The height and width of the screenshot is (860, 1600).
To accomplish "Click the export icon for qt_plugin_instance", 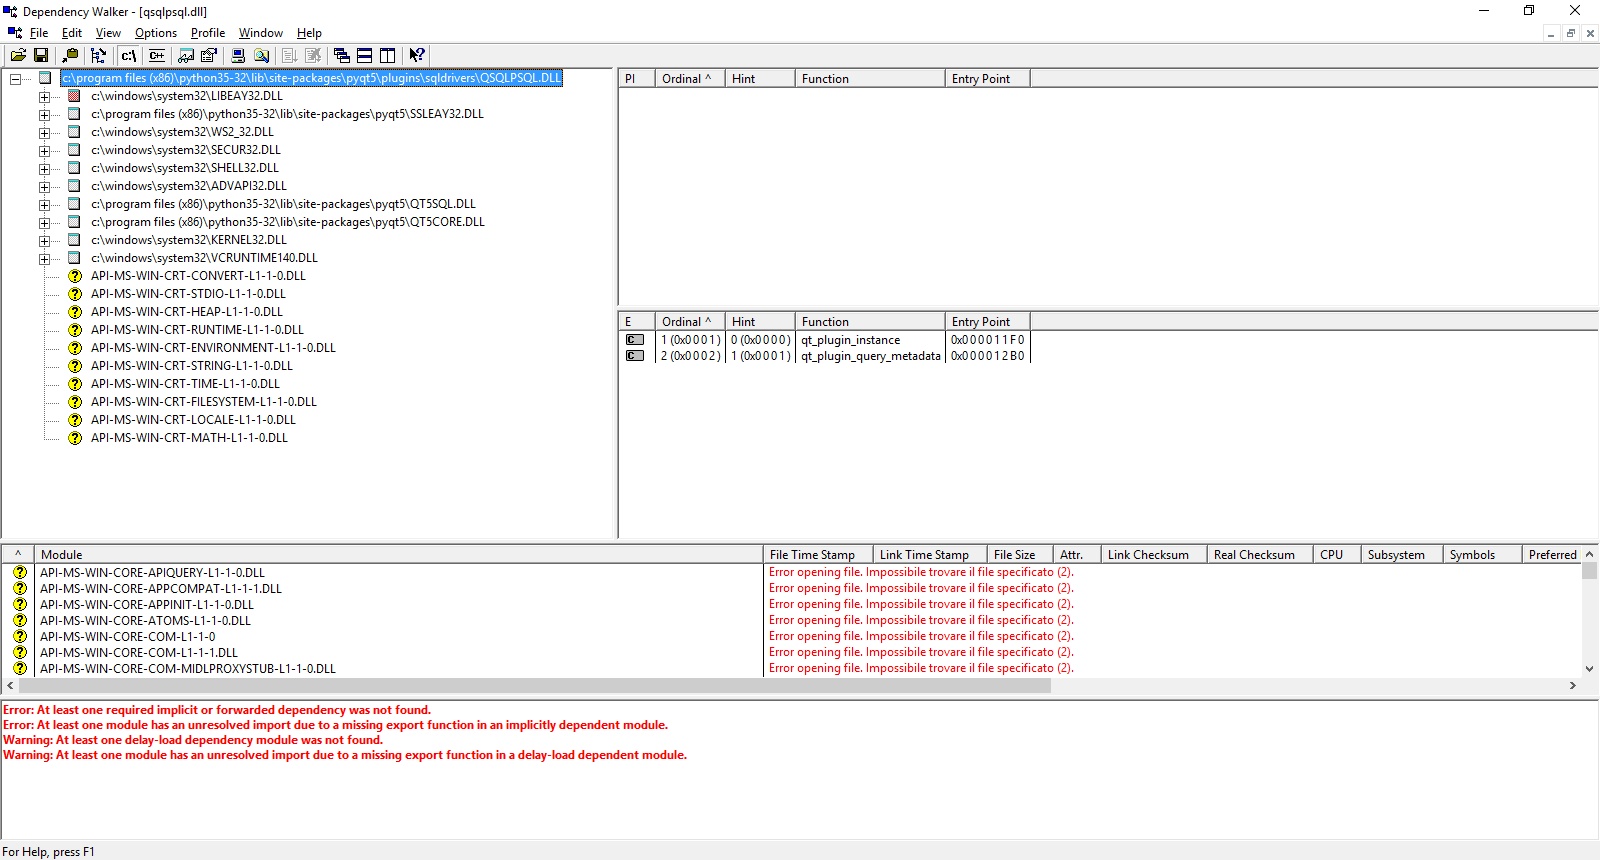I will [x=635, y=340].
